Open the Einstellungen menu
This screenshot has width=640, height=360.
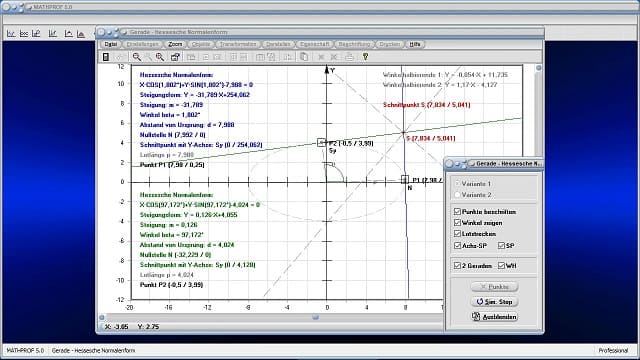tap(142, 44)
